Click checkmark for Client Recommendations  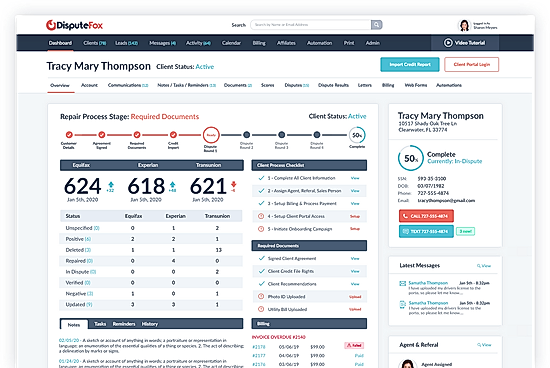coord(261,283)
